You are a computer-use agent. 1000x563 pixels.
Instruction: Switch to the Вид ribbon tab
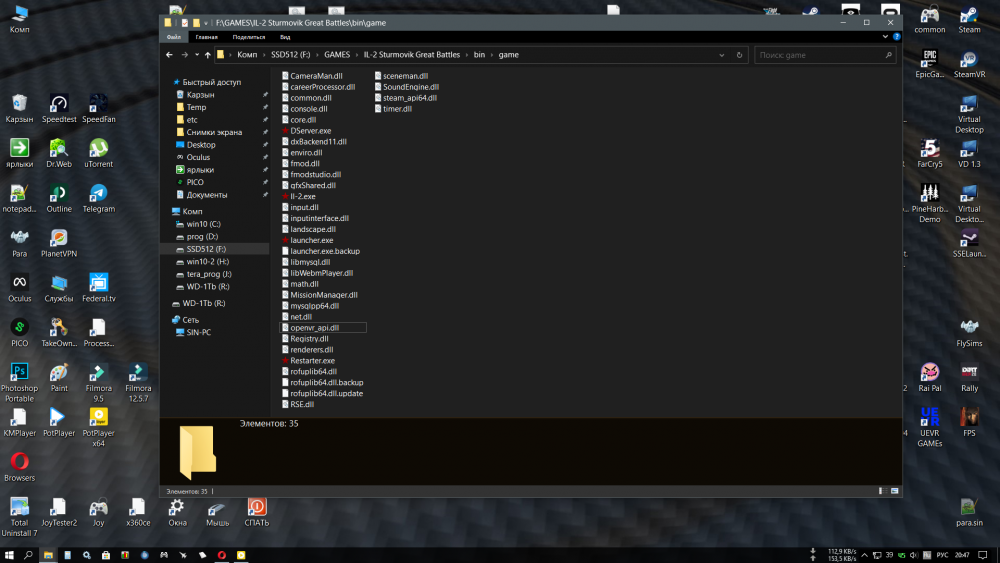pyautogui.click(x=285, y=37)
